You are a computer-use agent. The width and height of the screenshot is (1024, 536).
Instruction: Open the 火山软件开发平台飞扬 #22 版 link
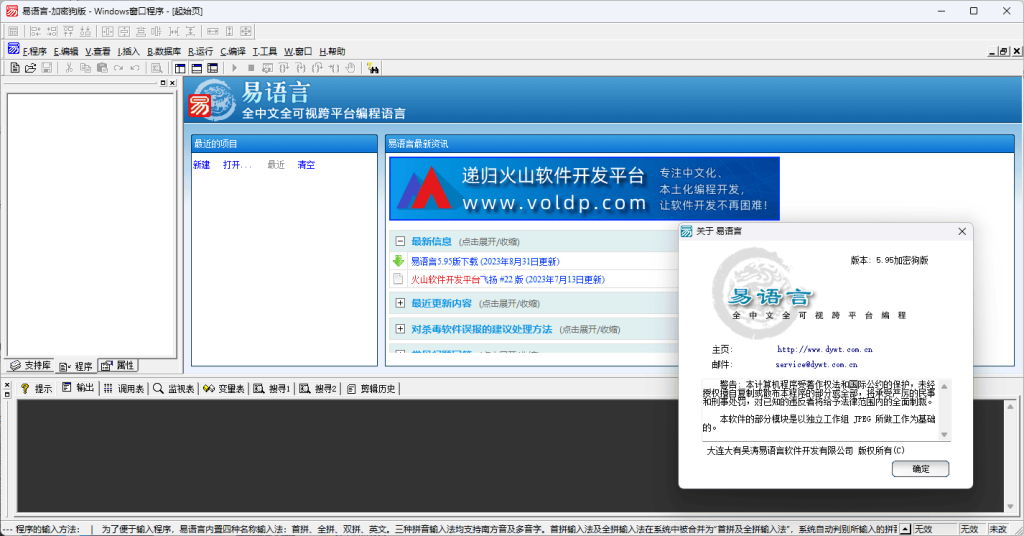[x=507, y=279]
